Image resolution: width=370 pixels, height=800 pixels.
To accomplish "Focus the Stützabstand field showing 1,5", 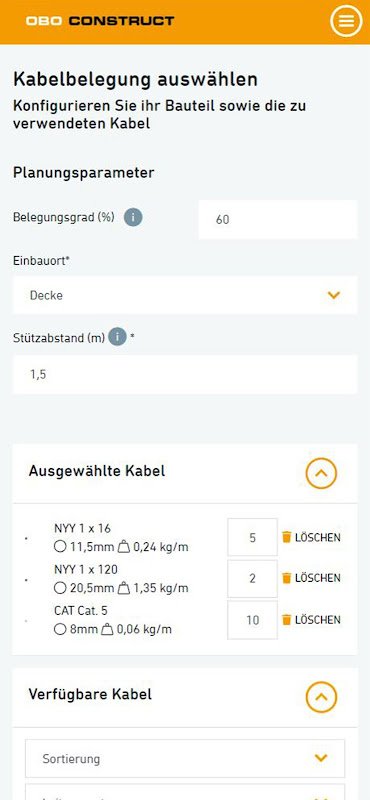I will tap(185, 374).
